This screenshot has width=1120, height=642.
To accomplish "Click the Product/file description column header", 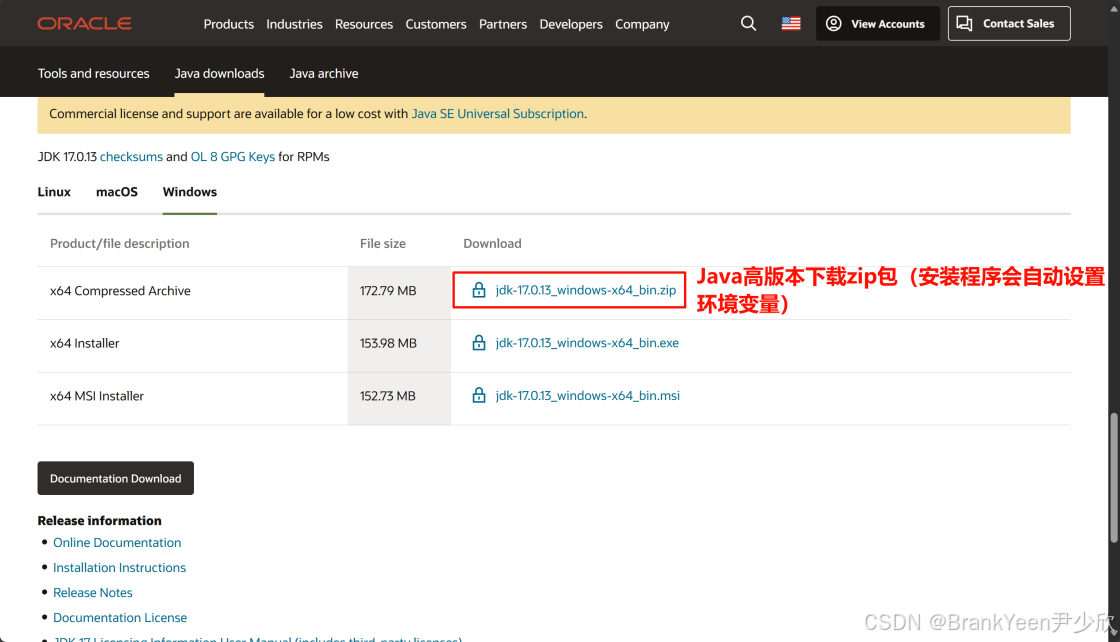I will (119, 244).
